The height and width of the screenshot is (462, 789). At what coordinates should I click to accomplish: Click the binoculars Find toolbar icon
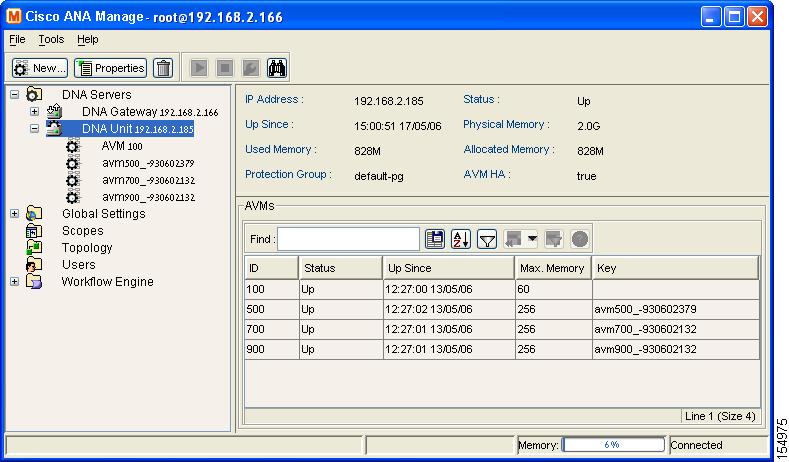tap(277, 68)
